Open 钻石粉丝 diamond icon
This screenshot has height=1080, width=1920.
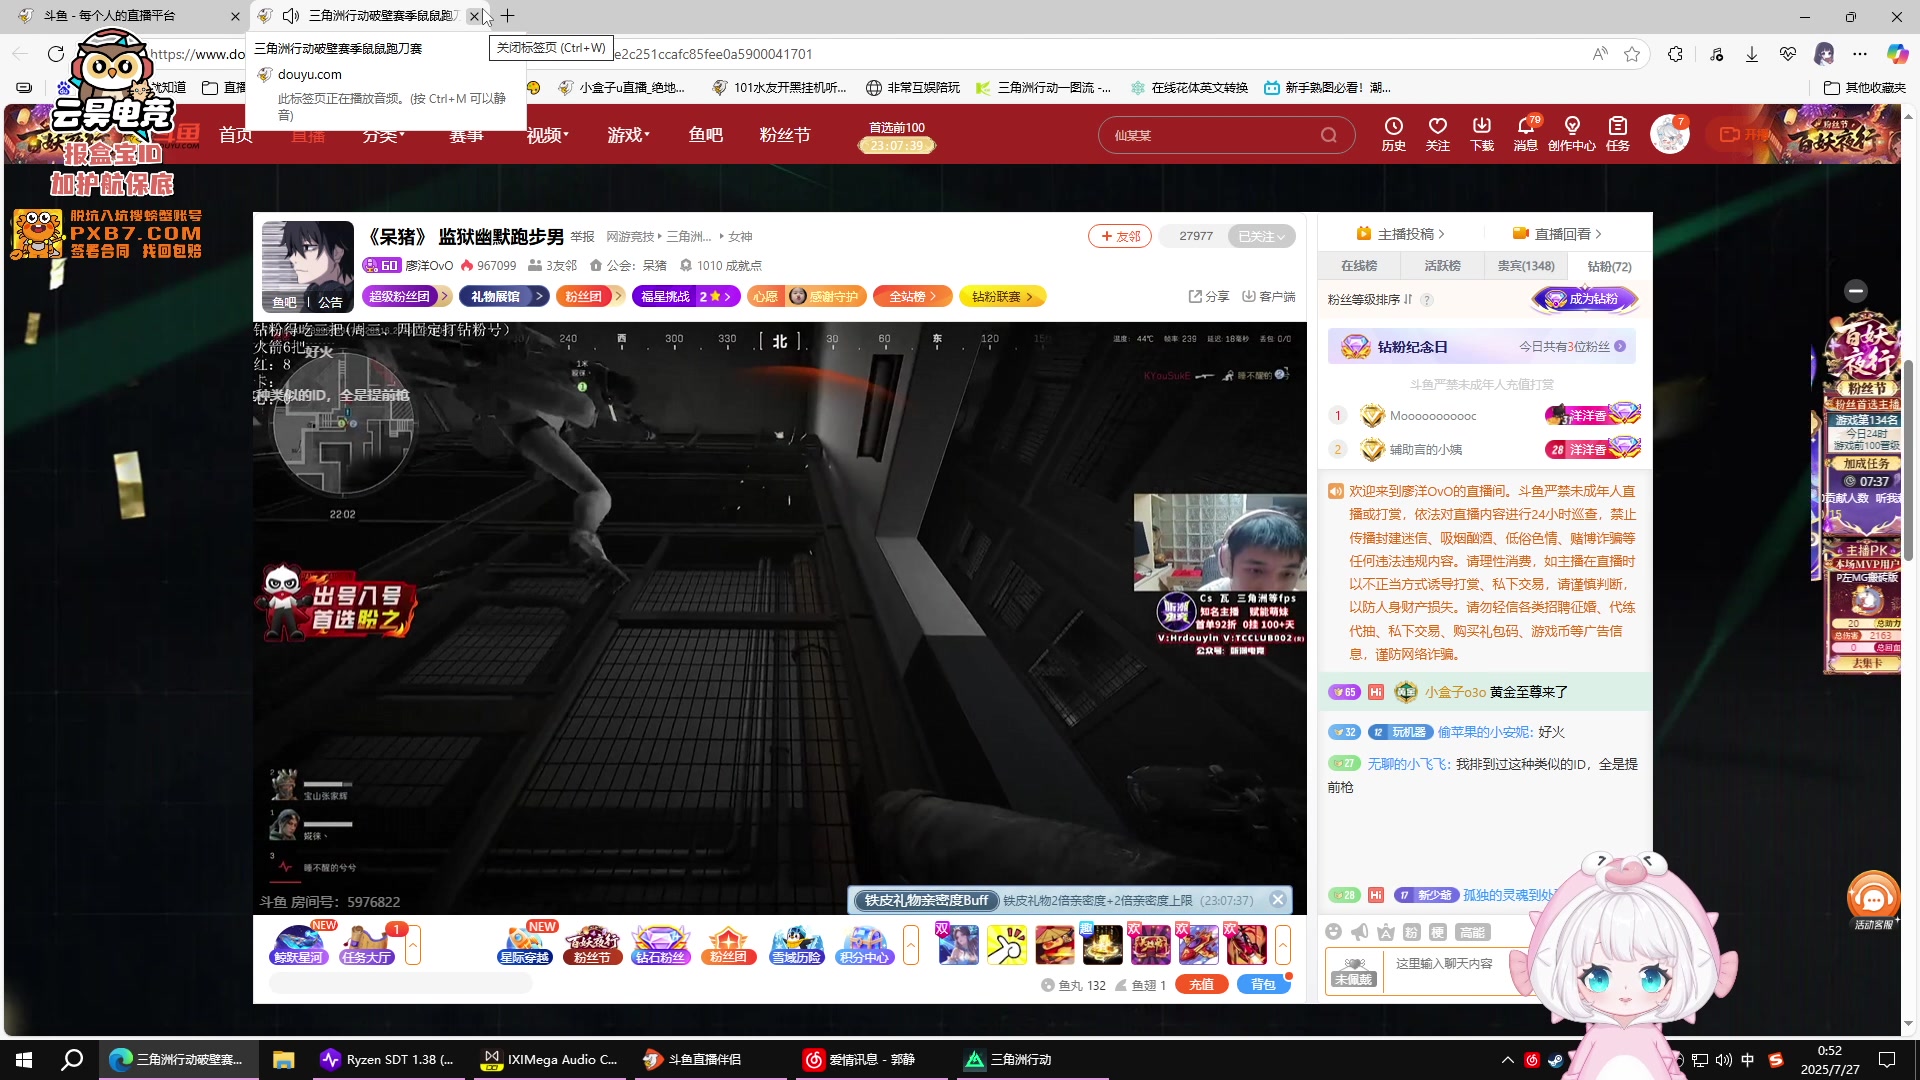tap(660, 945)
